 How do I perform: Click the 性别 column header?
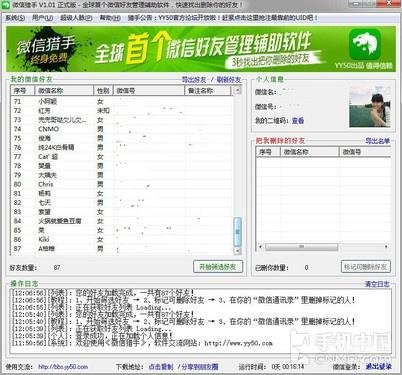point(104,90)
